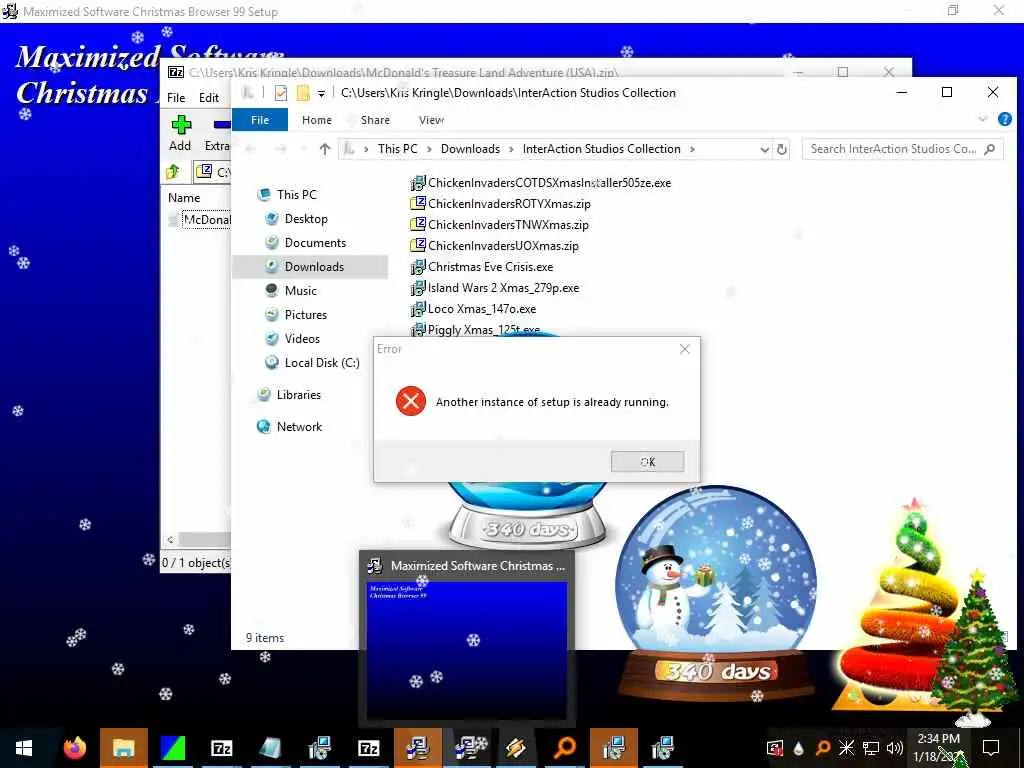Open the Edit menu in 7-Zip window

coord(209,98)
